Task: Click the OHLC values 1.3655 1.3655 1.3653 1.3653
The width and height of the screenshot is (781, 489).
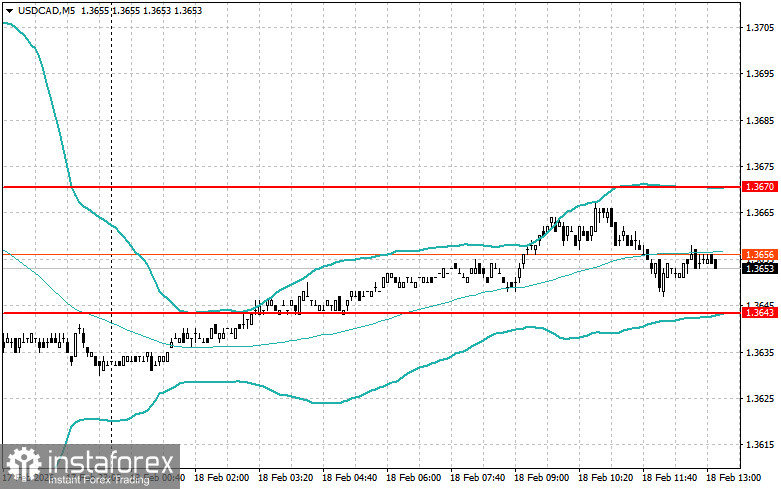Action: (141, 10)
